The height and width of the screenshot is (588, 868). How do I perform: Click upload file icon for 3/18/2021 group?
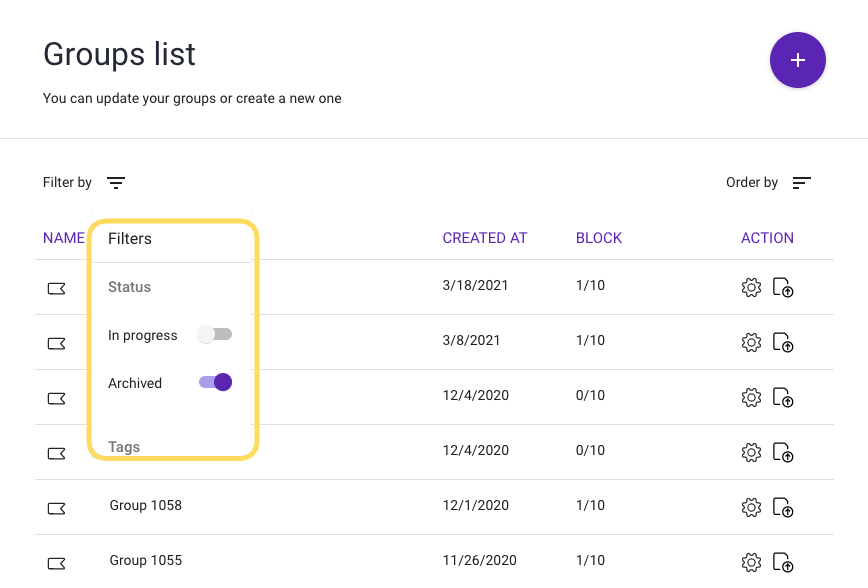784,288
